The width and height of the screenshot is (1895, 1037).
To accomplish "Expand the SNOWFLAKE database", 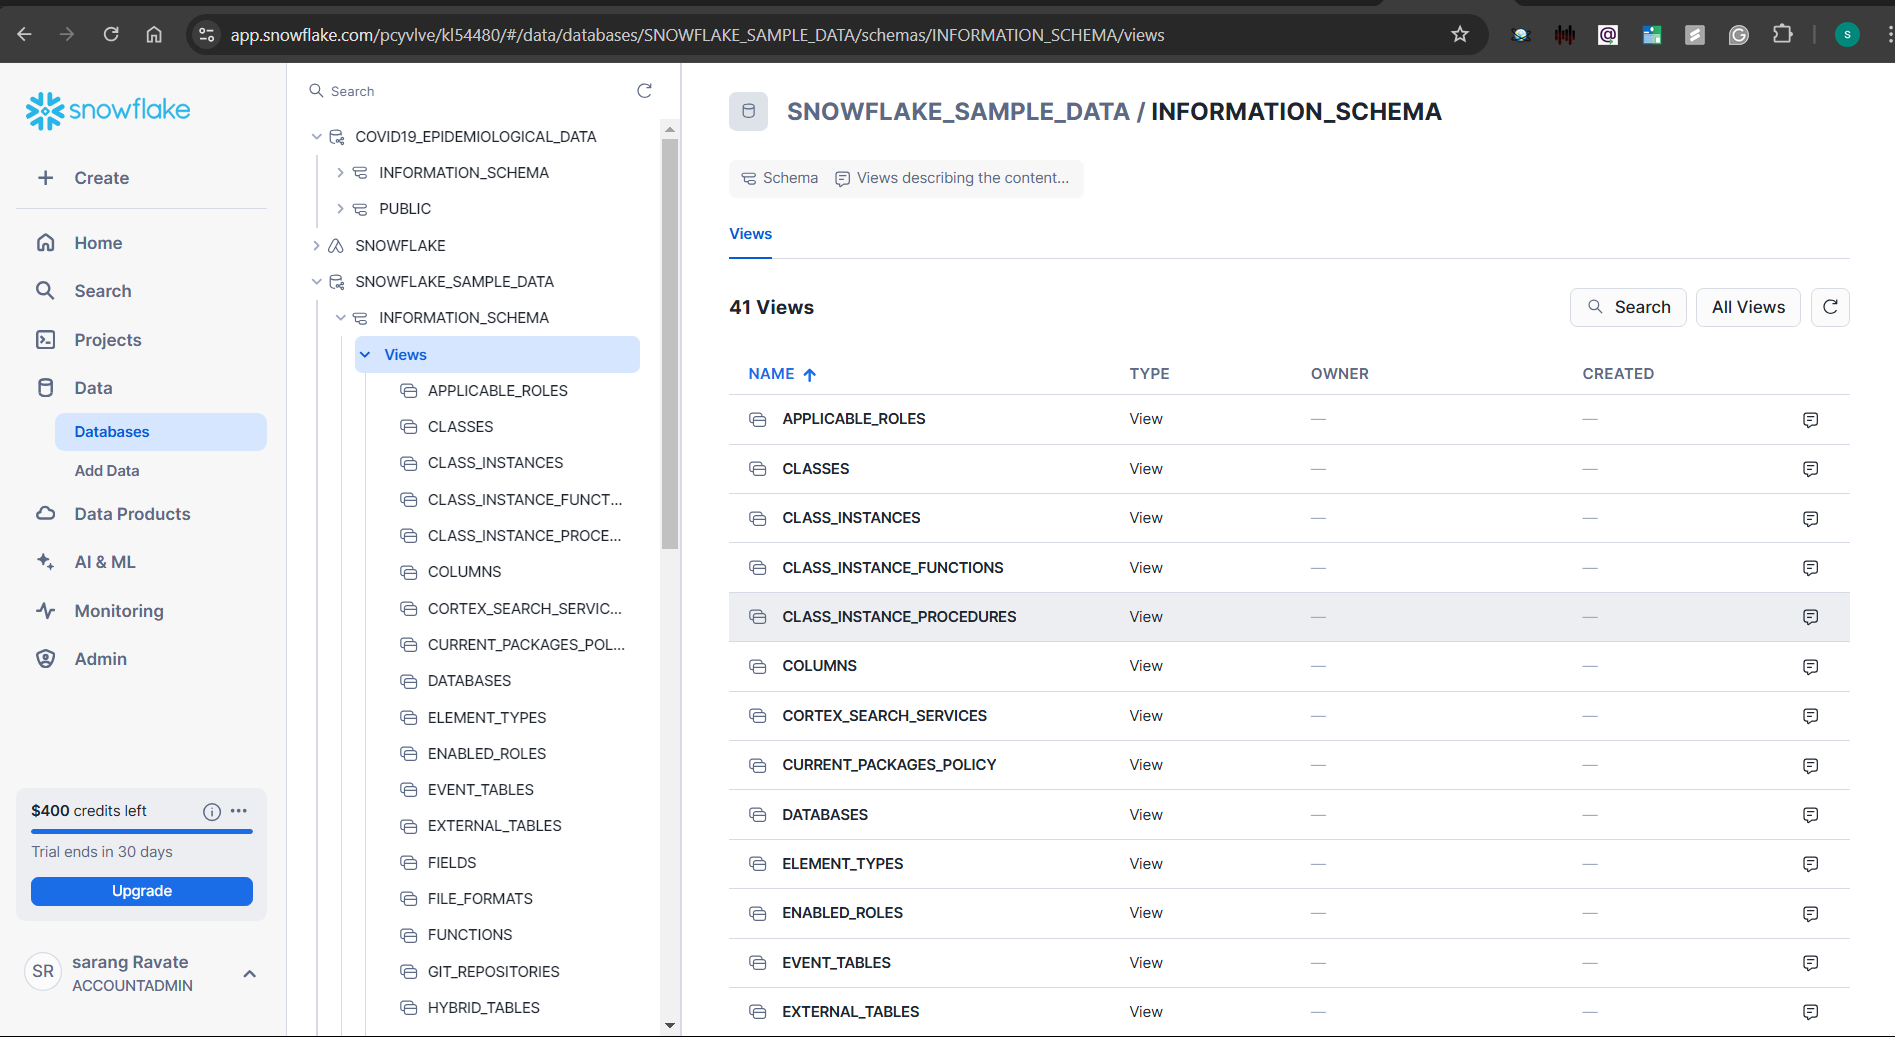I will [x=316, y=246].
